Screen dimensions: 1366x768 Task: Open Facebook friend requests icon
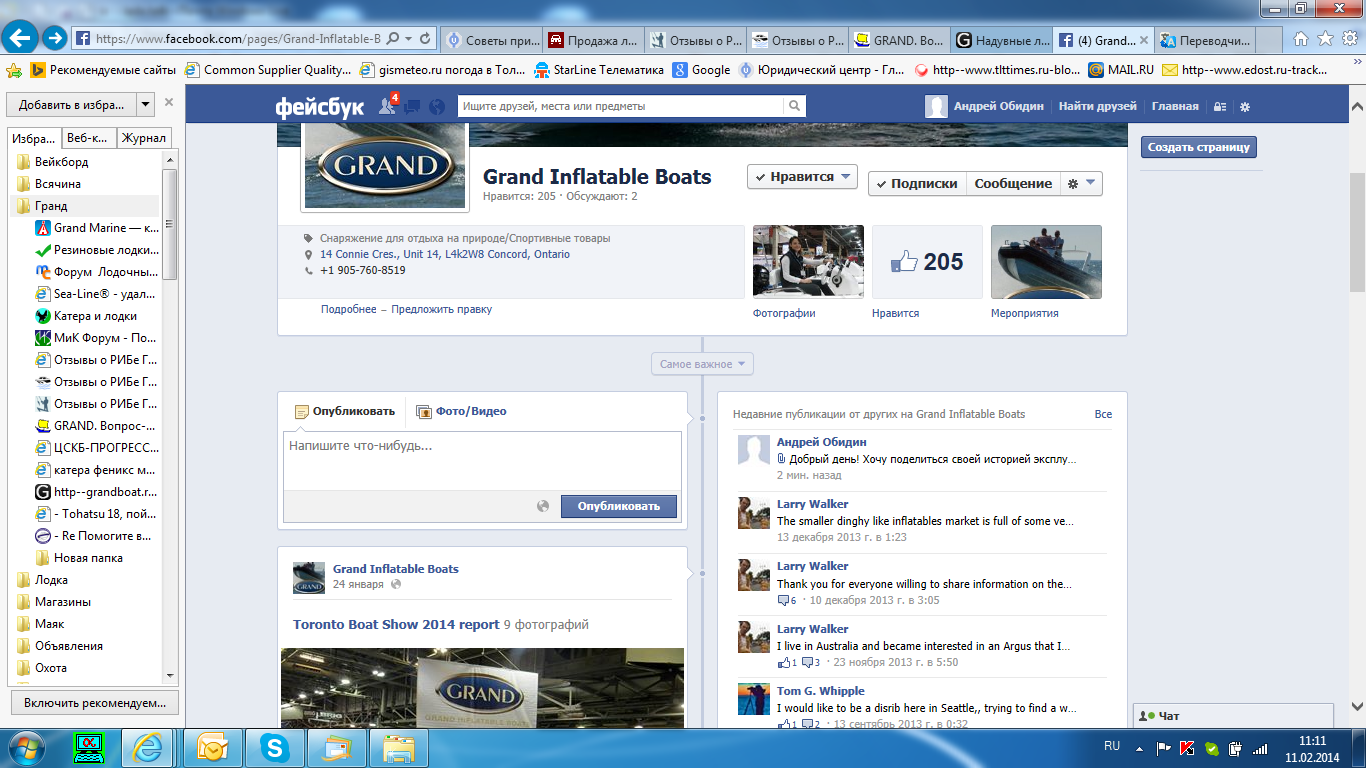pos(388,106)
